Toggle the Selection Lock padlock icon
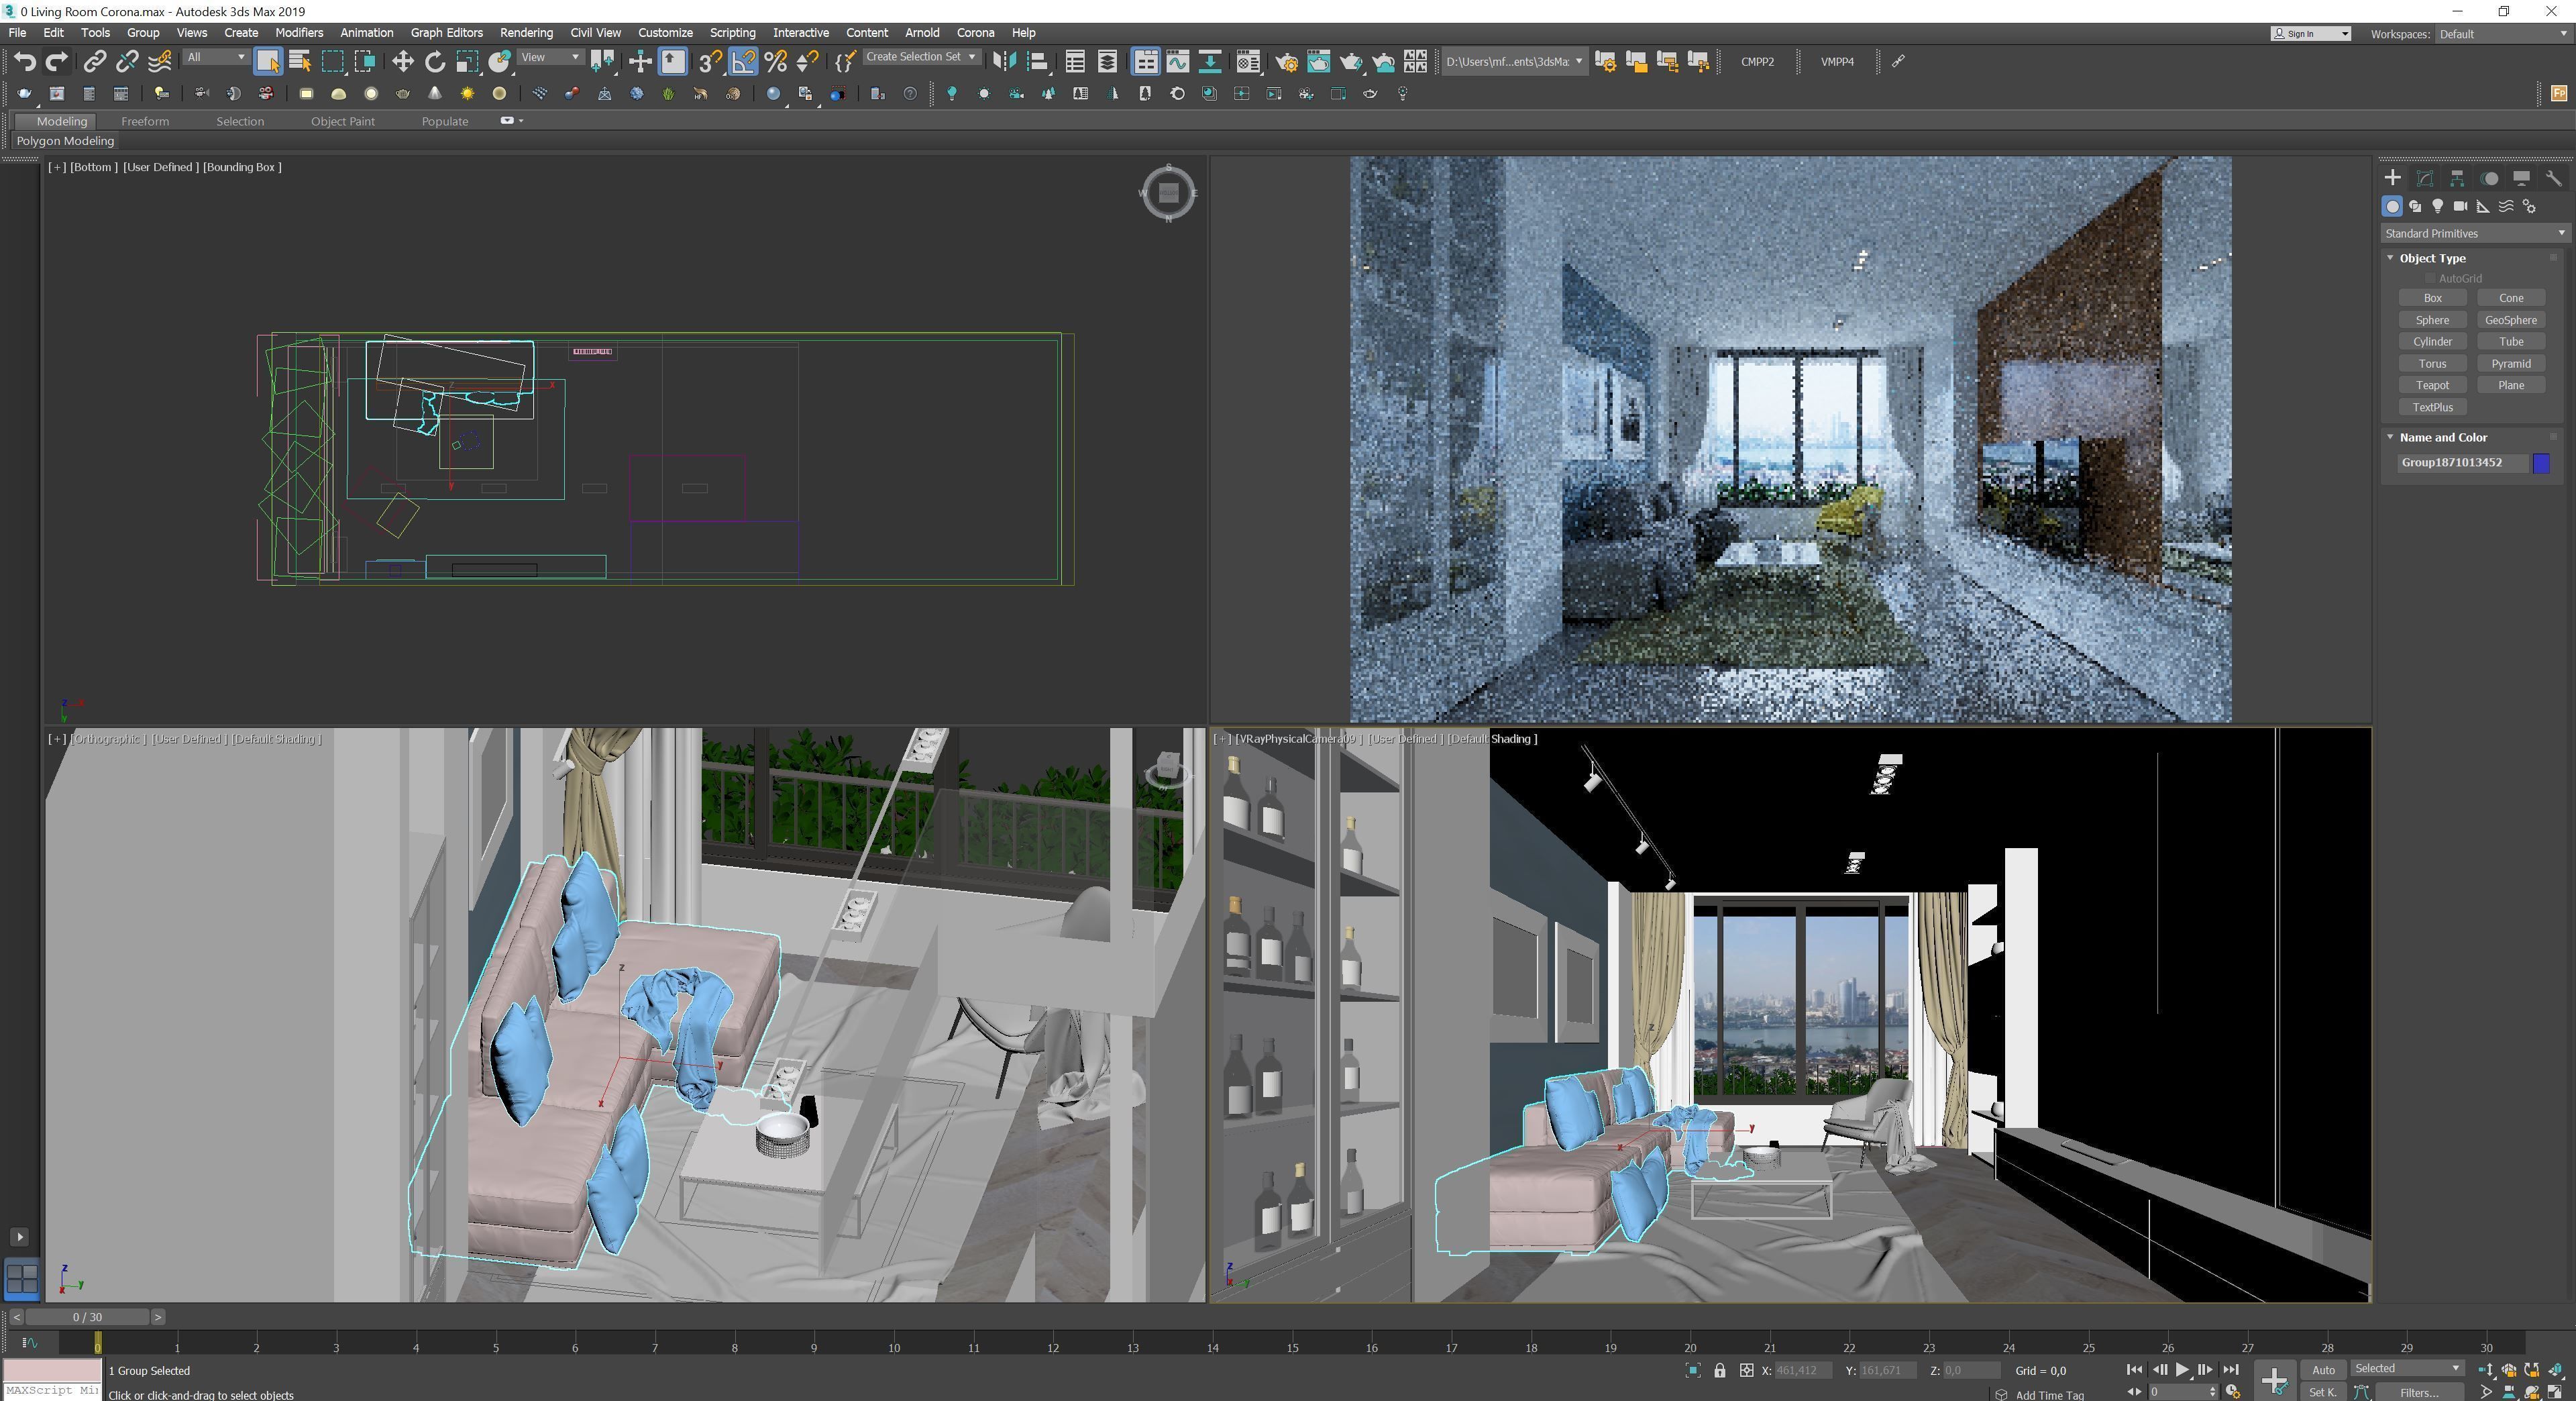This screenshot has height=1401, width=2576. point(1719,1371)
